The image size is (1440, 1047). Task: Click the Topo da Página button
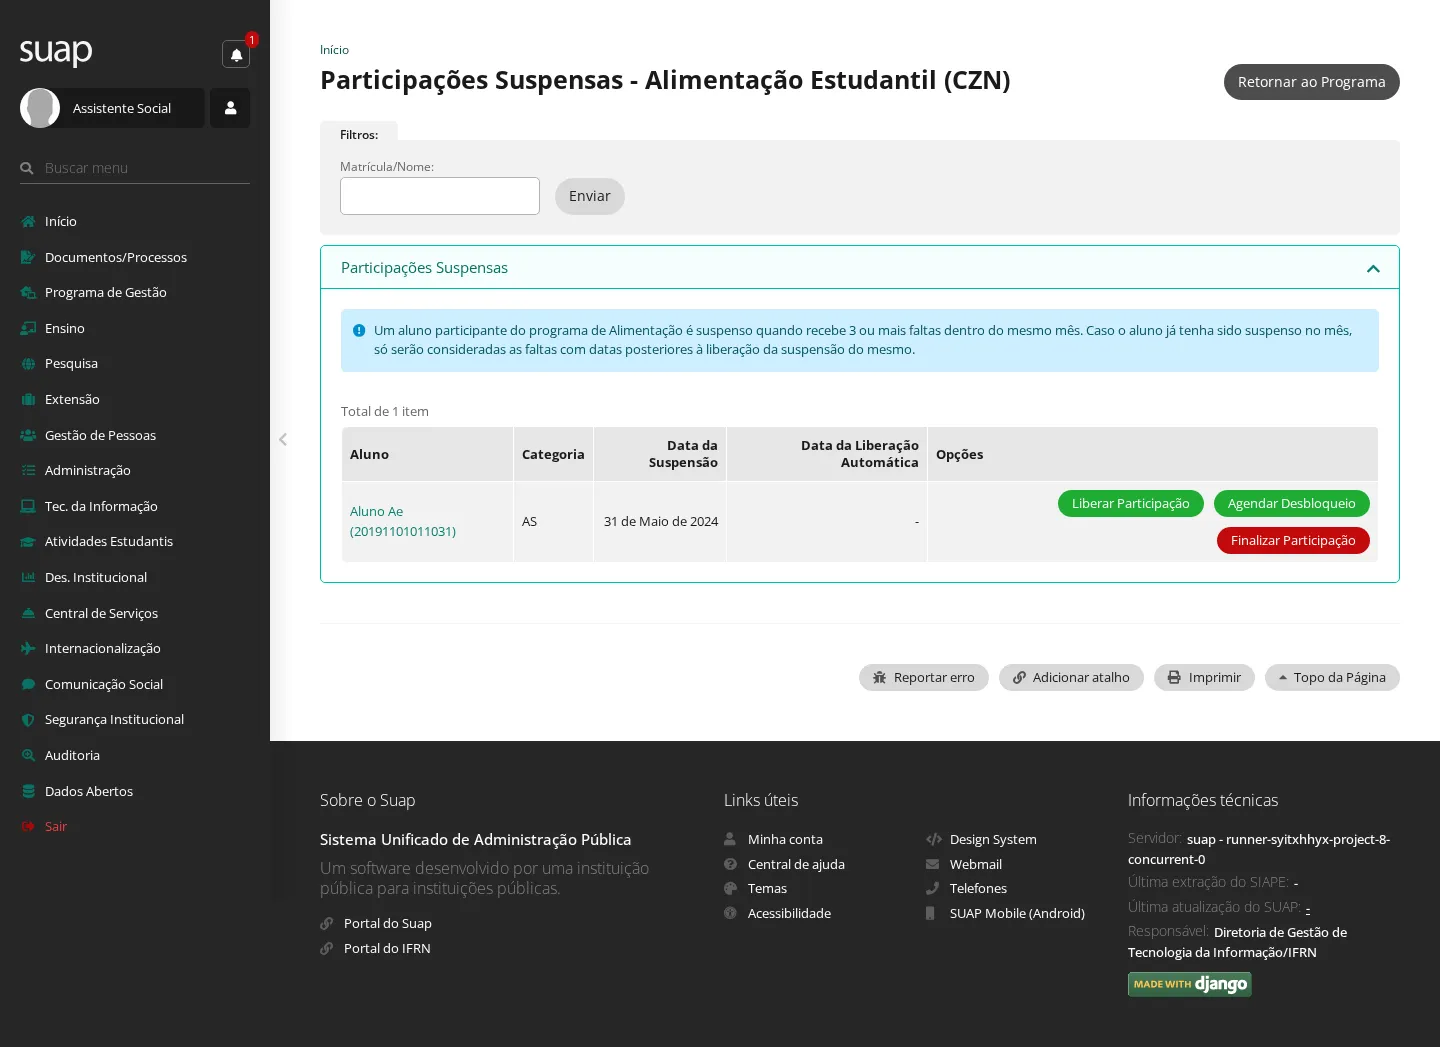(1332, 677)
